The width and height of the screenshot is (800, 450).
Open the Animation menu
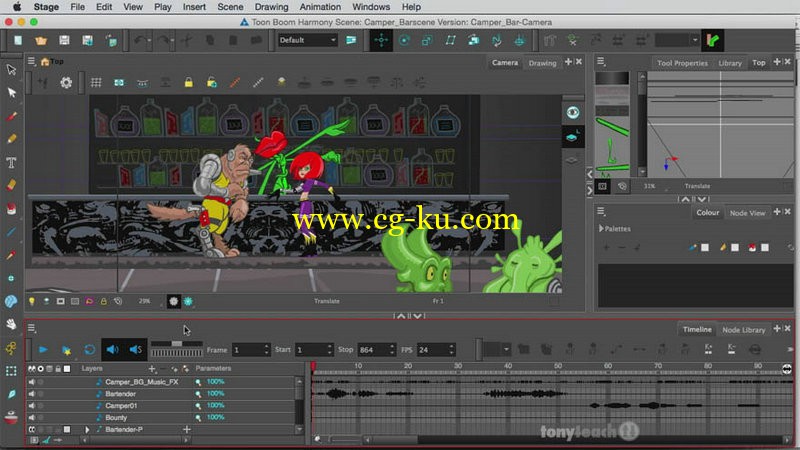[x=320, y=7]
